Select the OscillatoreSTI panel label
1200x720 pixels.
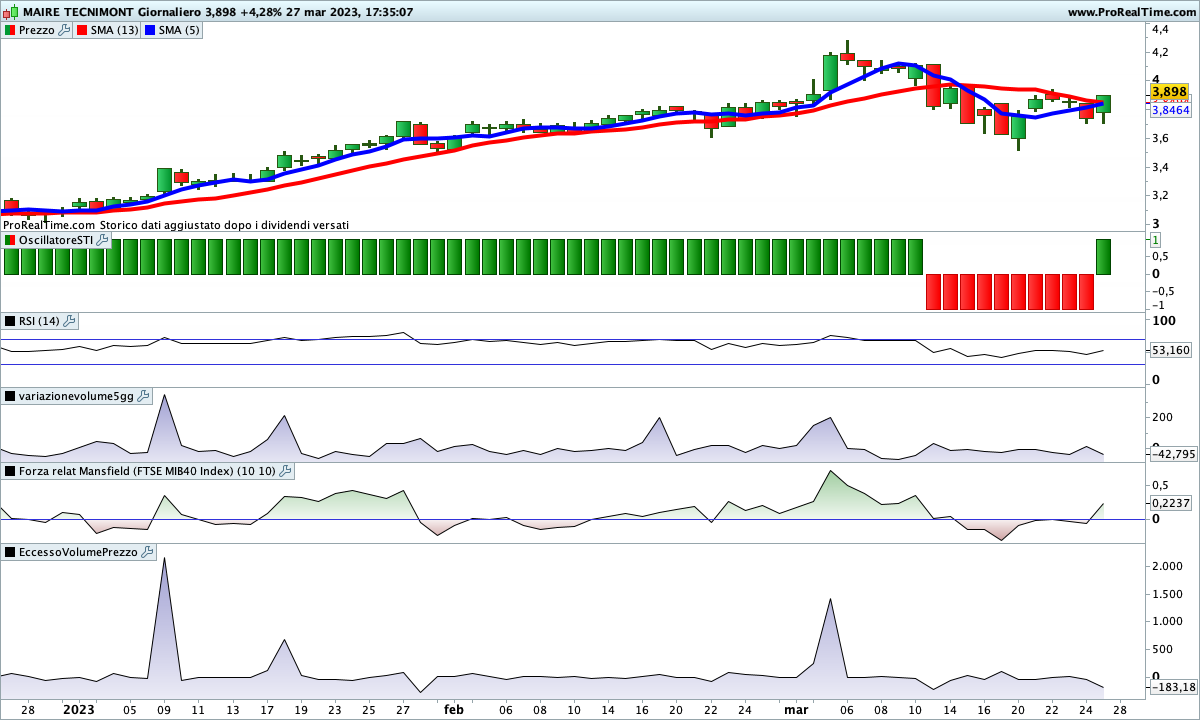pos(56,241)
